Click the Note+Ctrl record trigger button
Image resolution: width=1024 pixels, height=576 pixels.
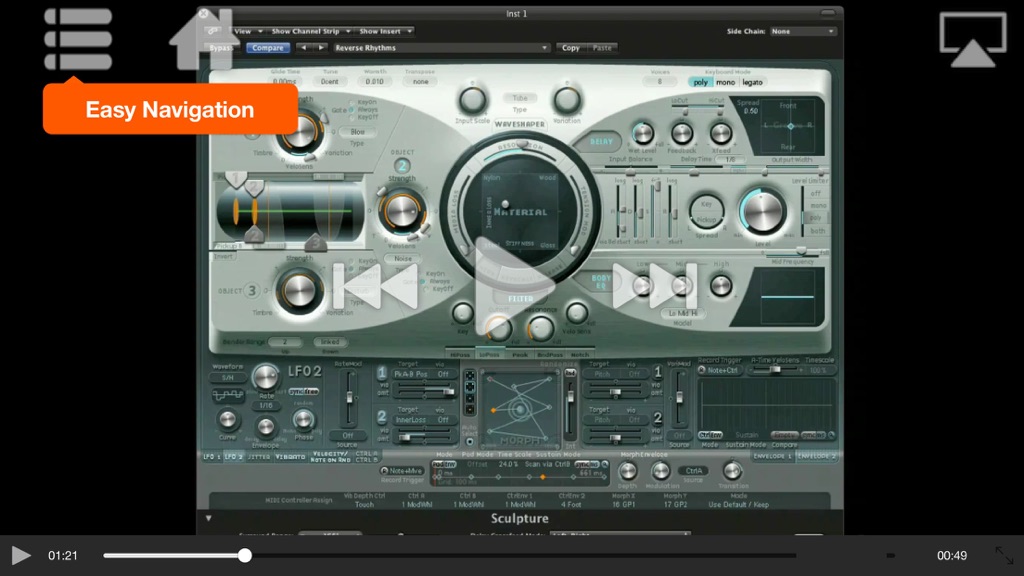coord(718,370)
